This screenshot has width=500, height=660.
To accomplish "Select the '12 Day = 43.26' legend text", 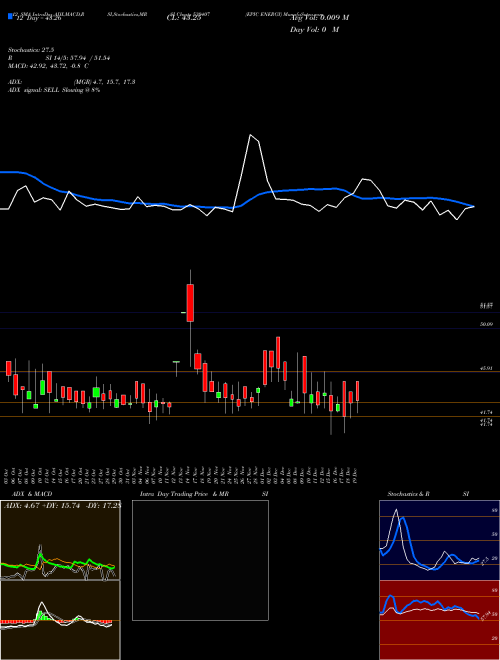I will click(38, 18).
